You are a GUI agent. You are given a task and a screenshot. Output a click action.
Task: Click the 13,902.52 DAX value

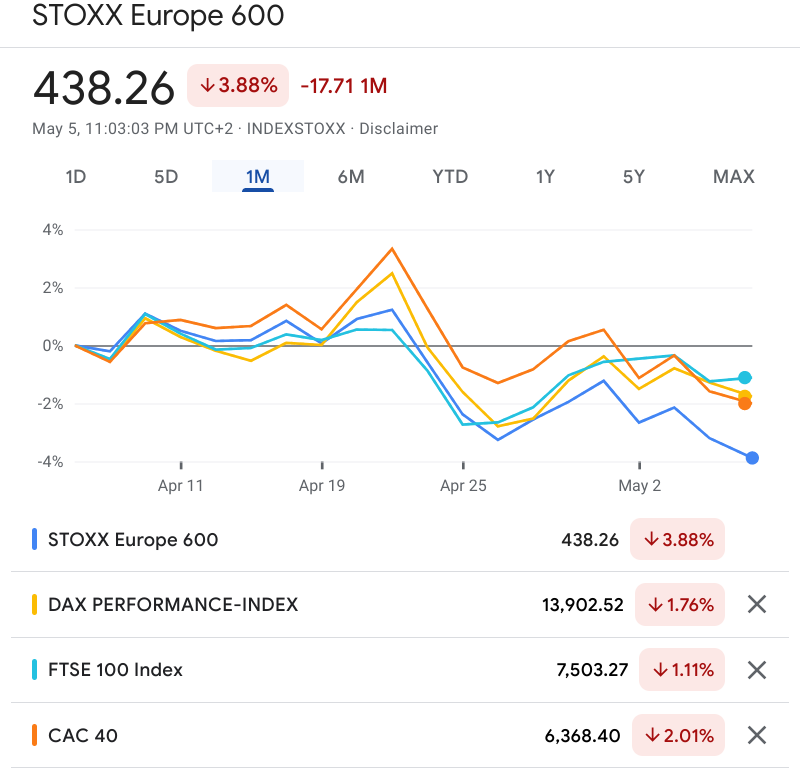(x=583, y=605)
